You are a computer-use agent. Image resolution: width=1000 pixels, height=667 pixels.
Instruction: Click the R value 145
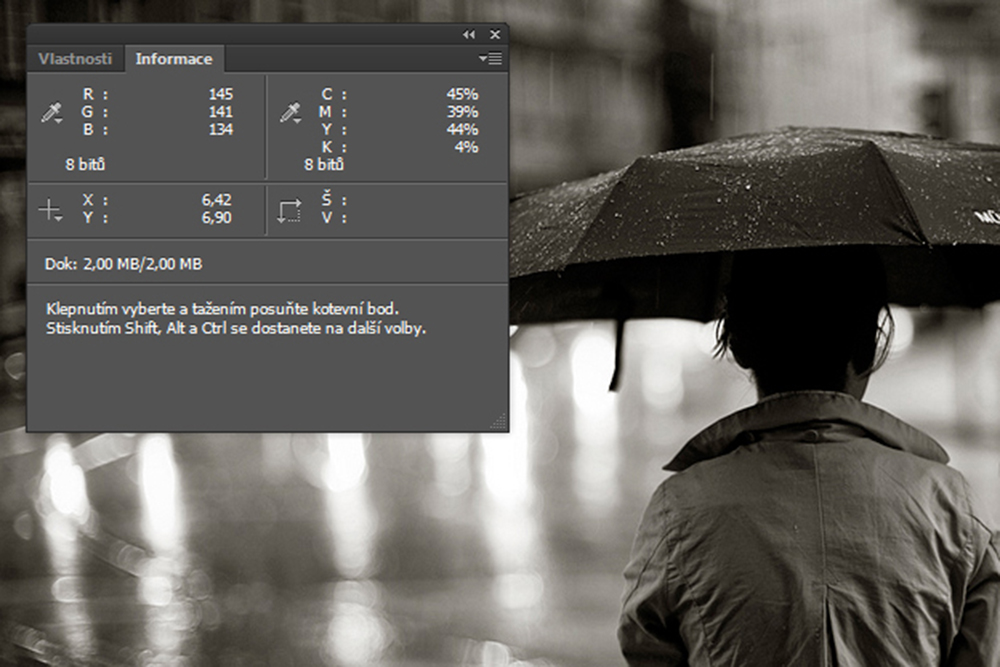coord(220,95)
